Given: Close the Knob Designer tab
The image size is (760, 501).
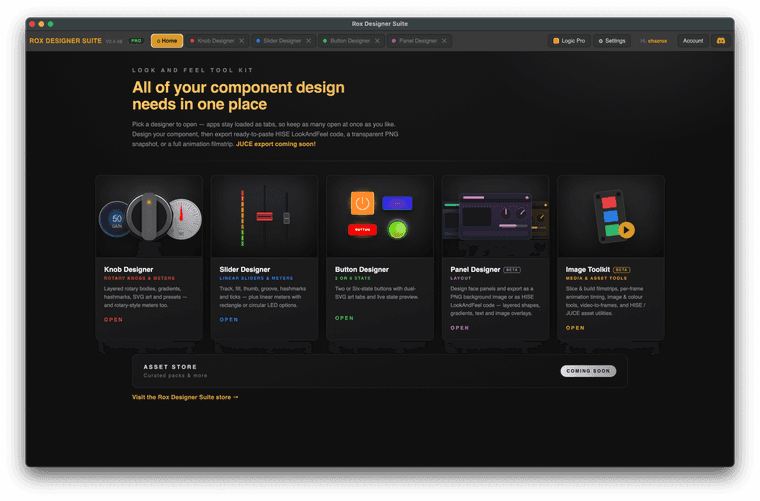Looking at the screenshot, I should 241,41.
